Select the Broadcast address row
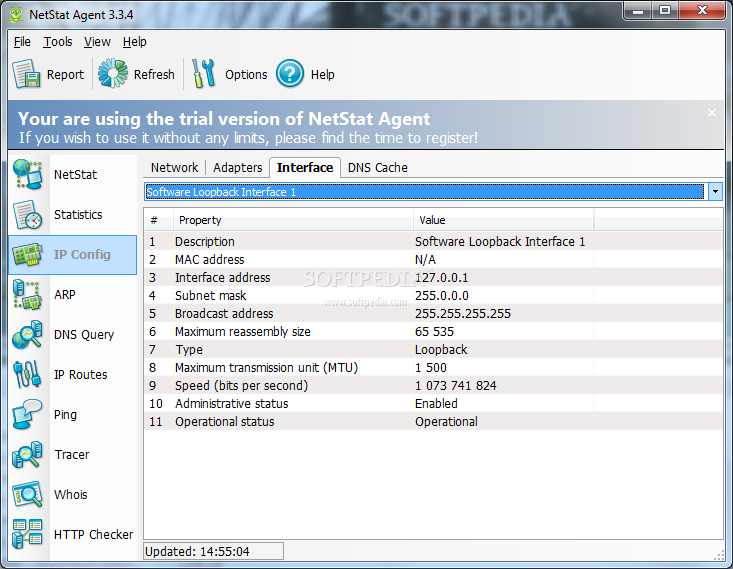This screenshot has height=569, width=733. 433,314
